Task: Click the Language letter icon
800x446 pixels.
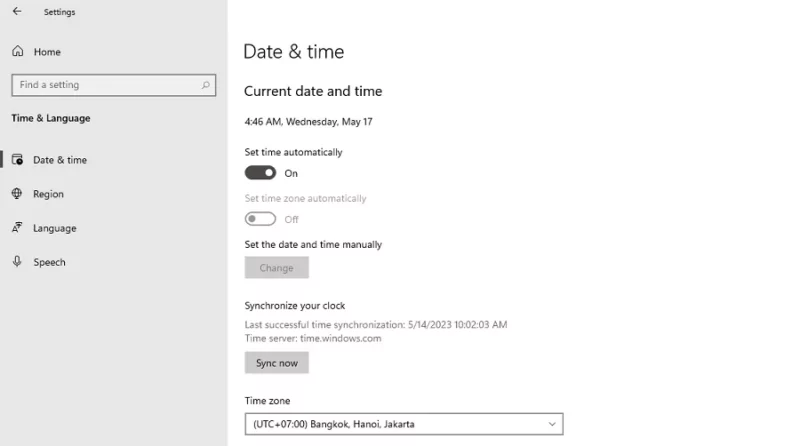Action: (x=17, y=228)
